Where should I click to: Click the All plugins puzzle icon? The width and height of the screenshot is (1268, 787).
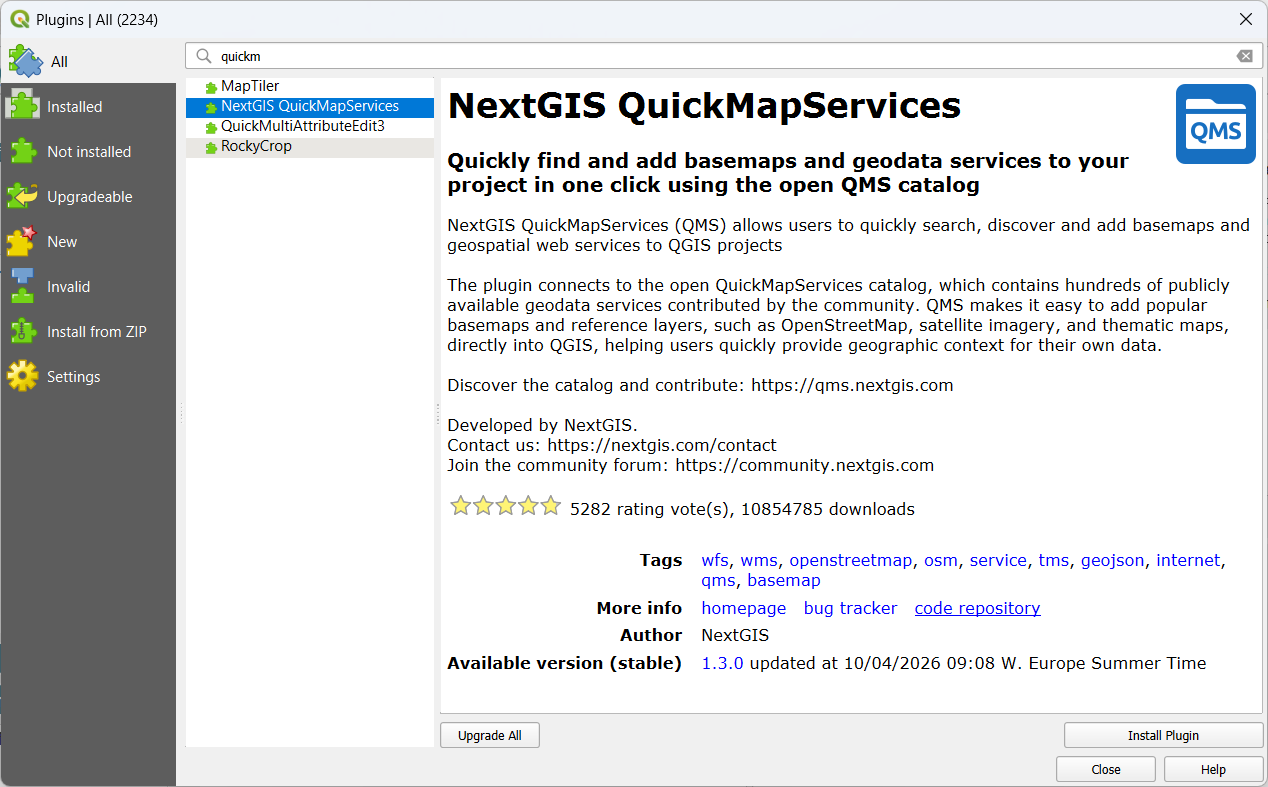point(25,60)
